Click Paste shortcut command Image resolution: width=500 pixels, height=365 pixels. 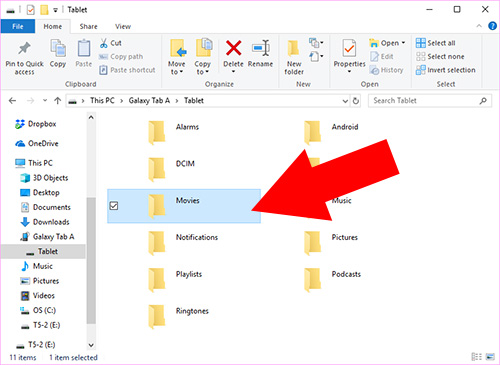click(x=128, y=70)
